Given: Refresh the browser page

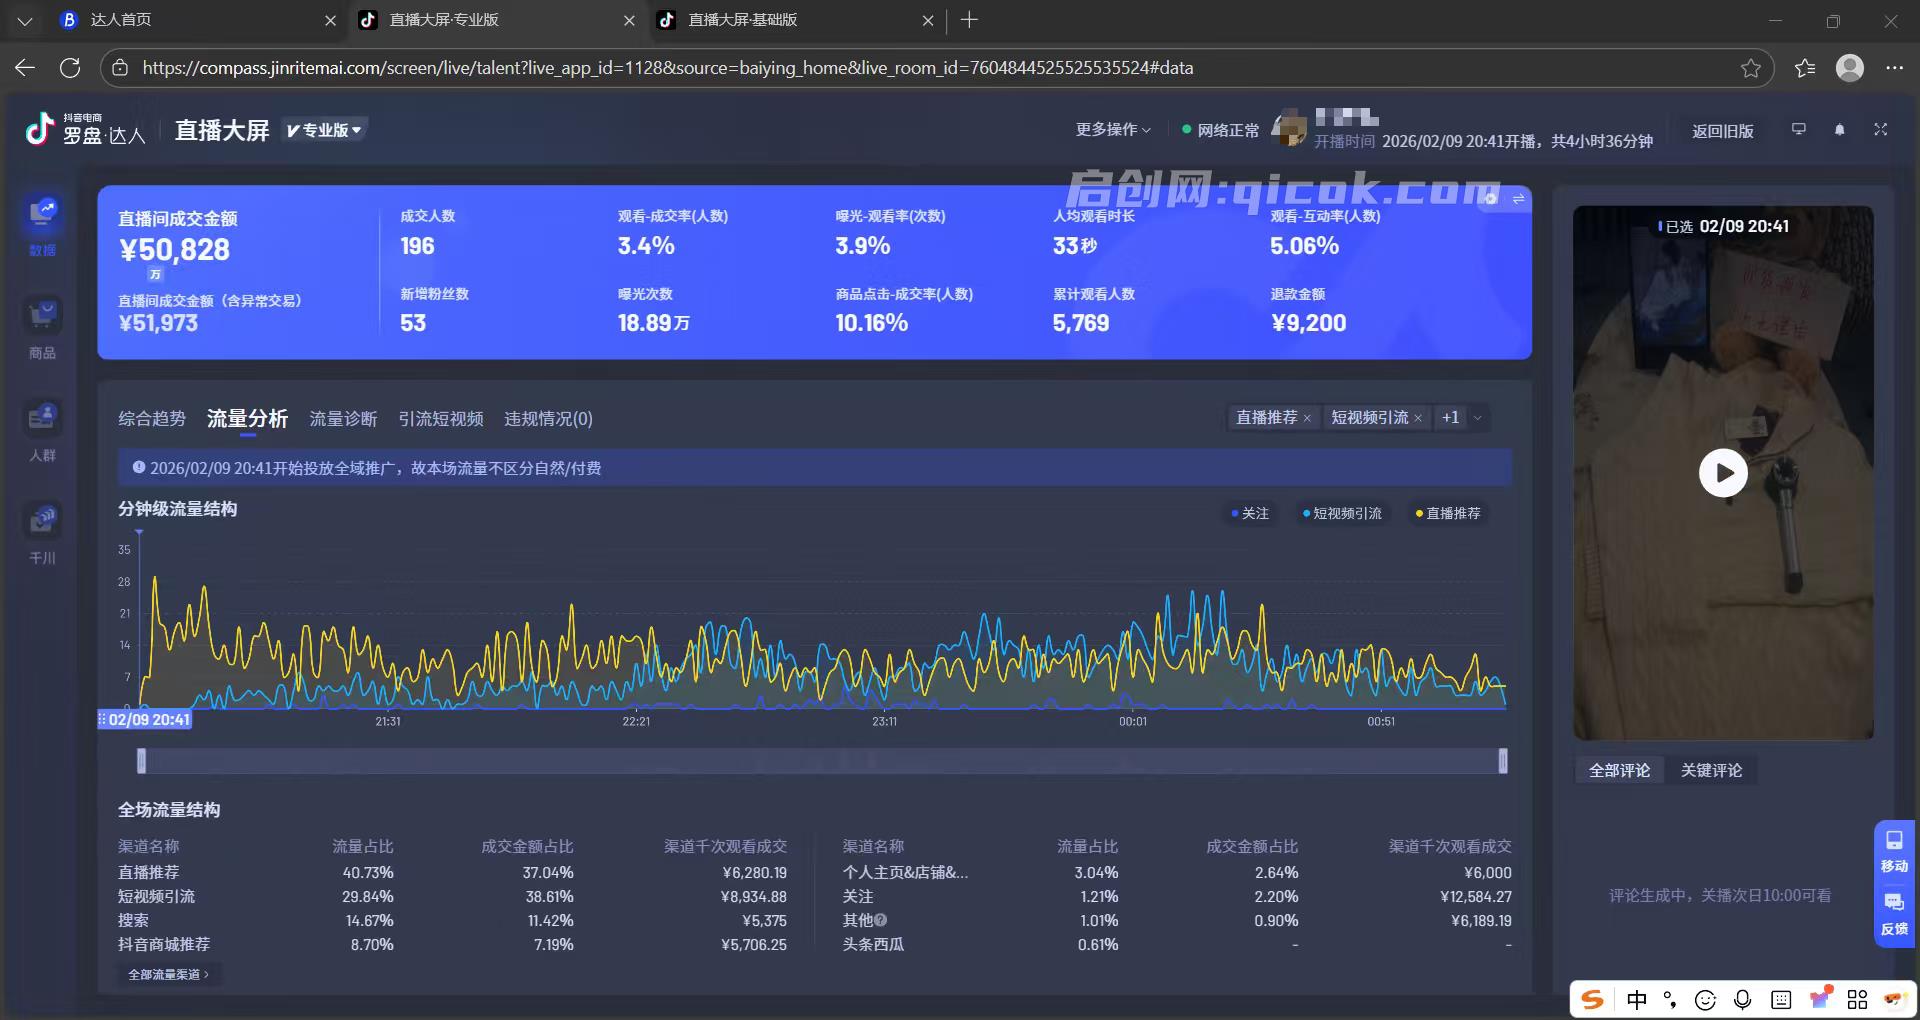Looking at the screenshot, I should tap(70, 68).
